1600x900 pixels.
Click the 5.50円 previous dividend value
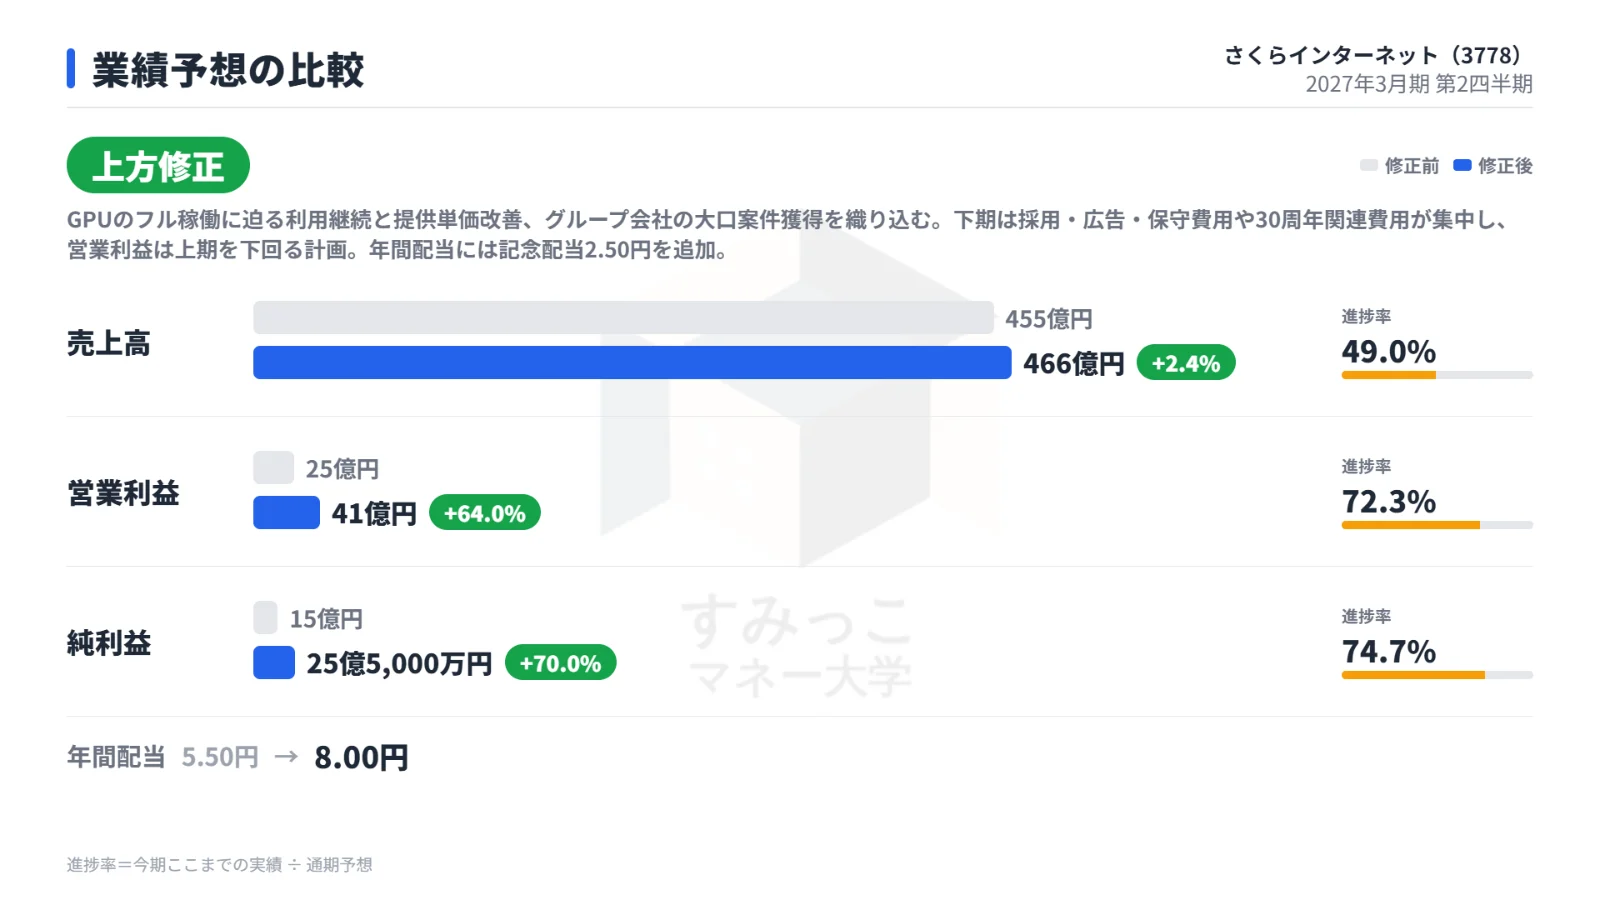click(x=220, y=757)
